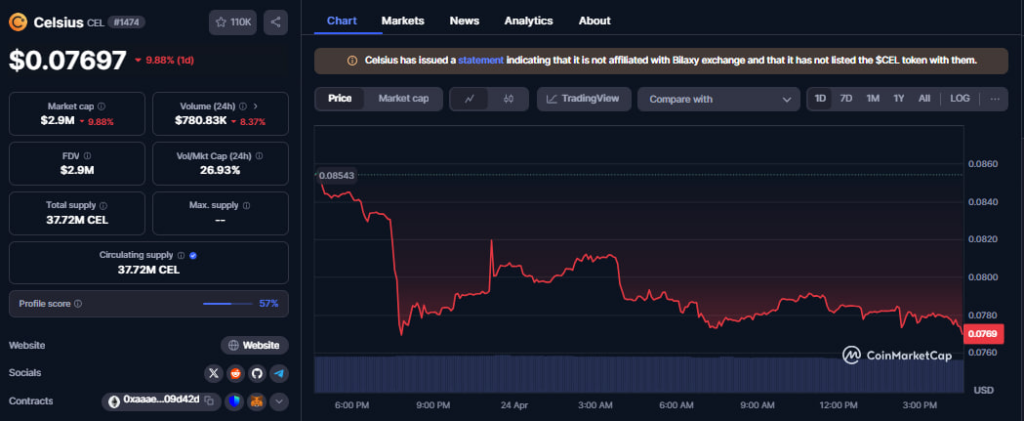This screenshot has height=421, width=1024.
Task: Open the Website button link
Action: click(x=255, y=345)
